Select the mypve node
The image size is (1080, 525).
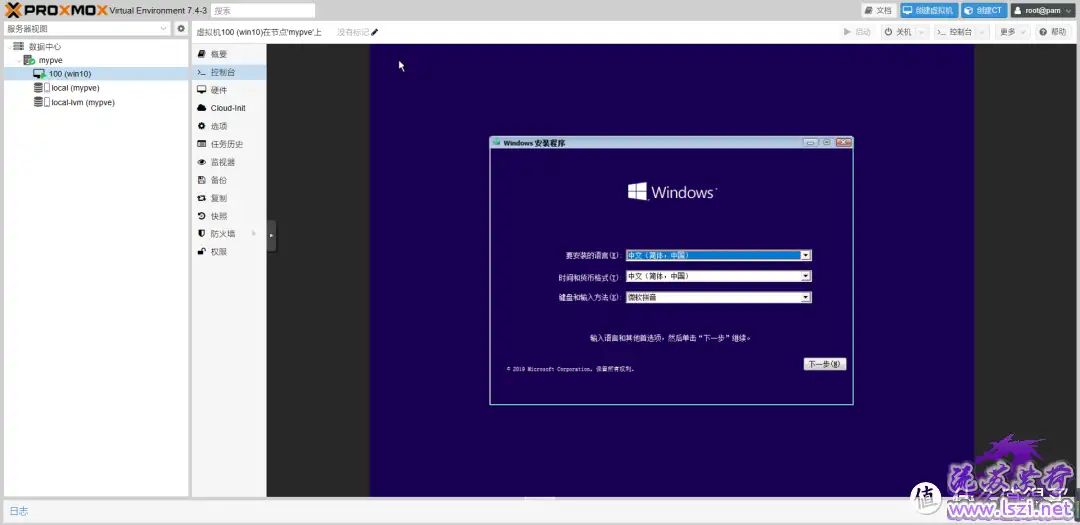(x=50, y=60)
